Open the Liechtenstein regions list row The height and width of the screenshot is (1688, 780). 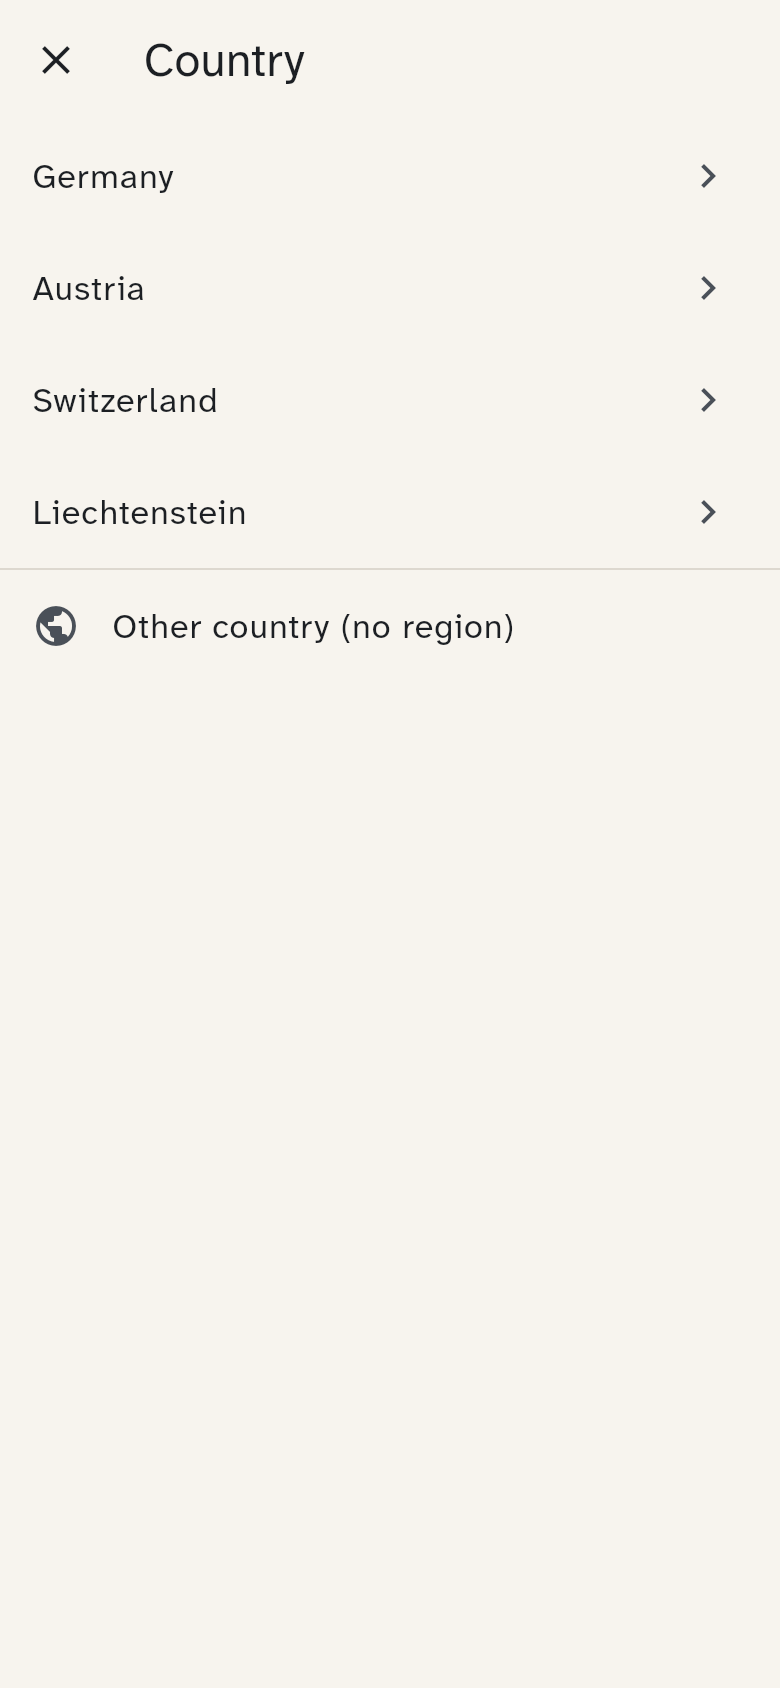tap(390, 512)
